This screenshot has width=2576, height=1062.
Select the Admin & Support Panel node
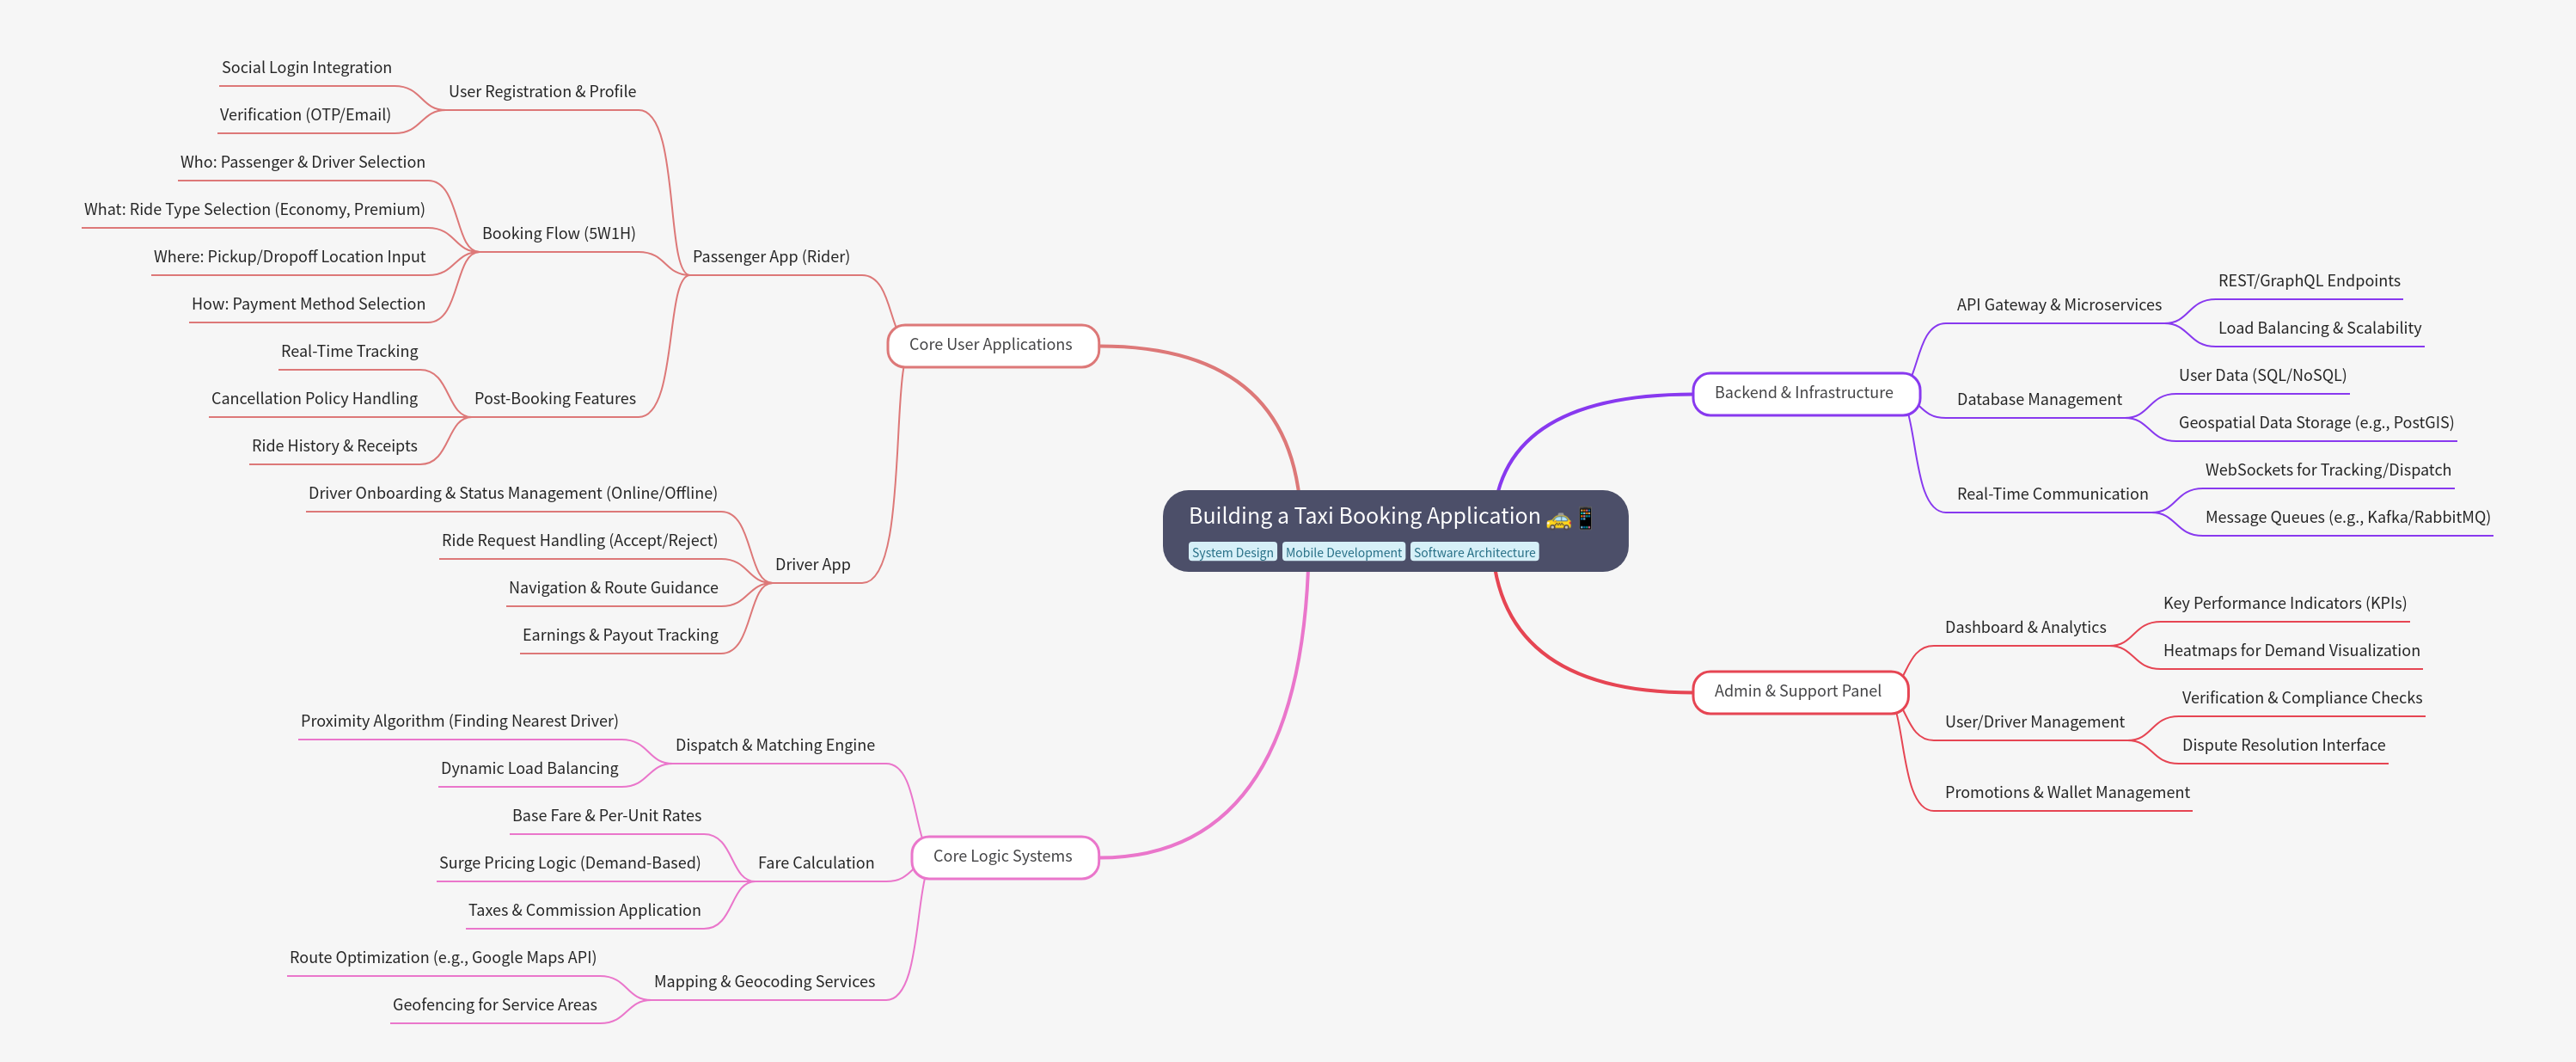[1797, 691]
